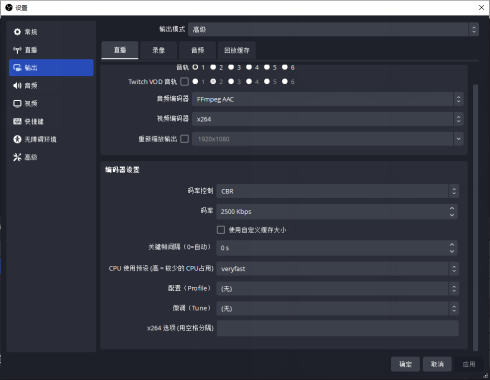This screenshot has height=380, width=490.
Task: Open Audio settings speaker icon
Action: point(17,86)
